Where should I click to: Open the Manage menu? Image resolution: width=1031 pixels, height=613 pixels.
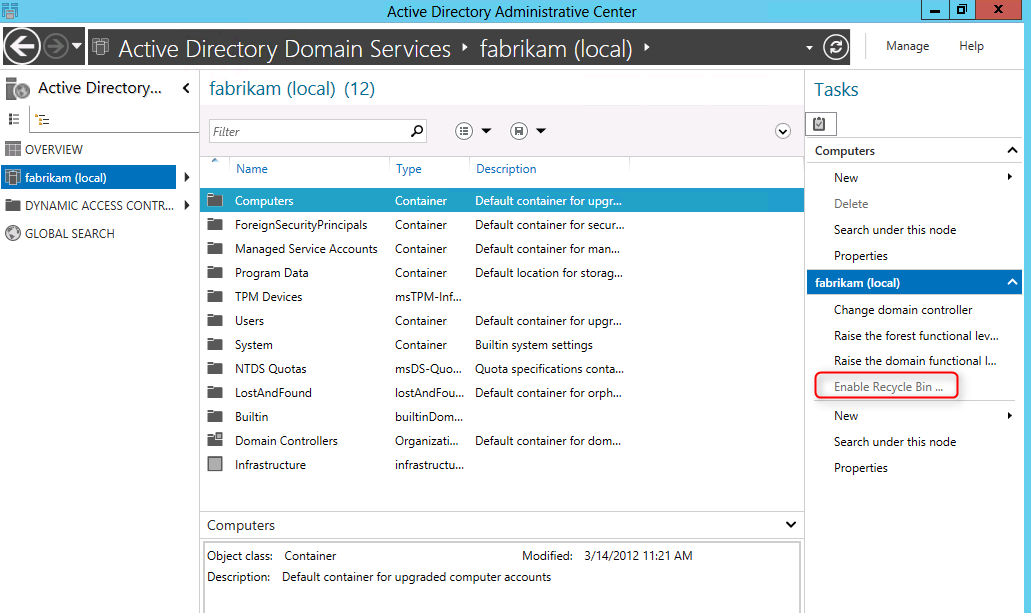907,46
